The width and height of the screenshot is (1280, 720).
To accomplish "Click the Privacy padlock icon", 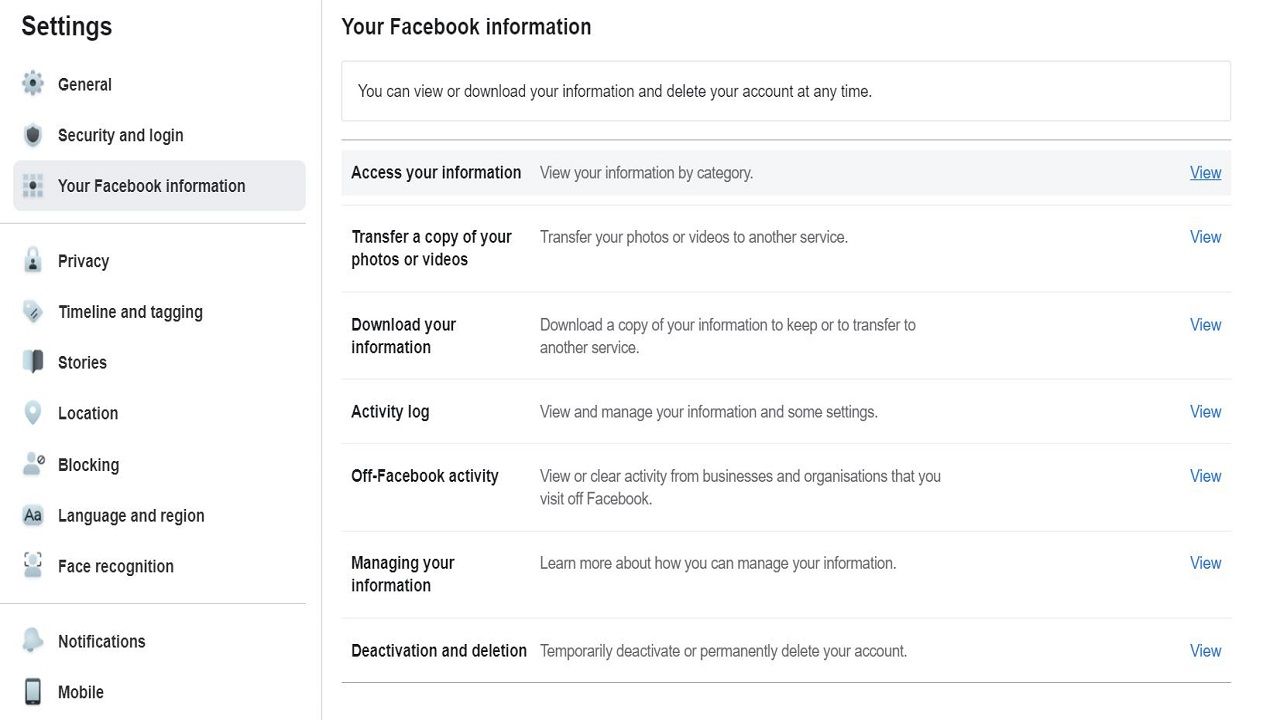I will 33,261.
